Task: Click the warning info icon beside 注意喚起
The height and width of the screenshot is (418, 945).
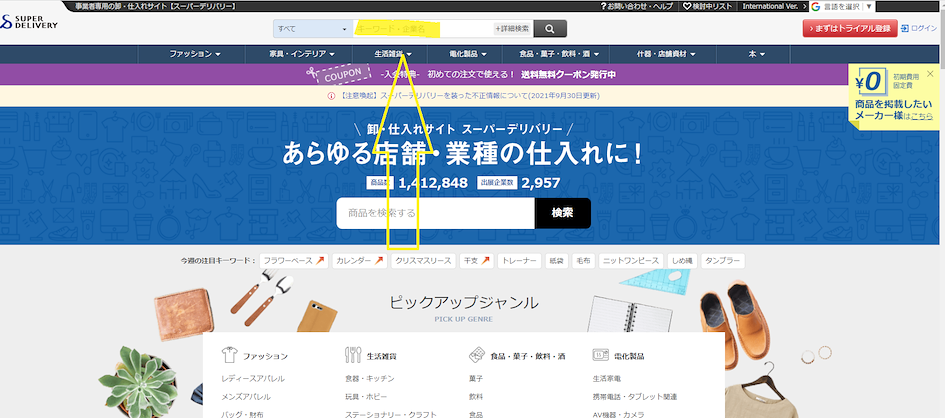Action: click(331, 96)
